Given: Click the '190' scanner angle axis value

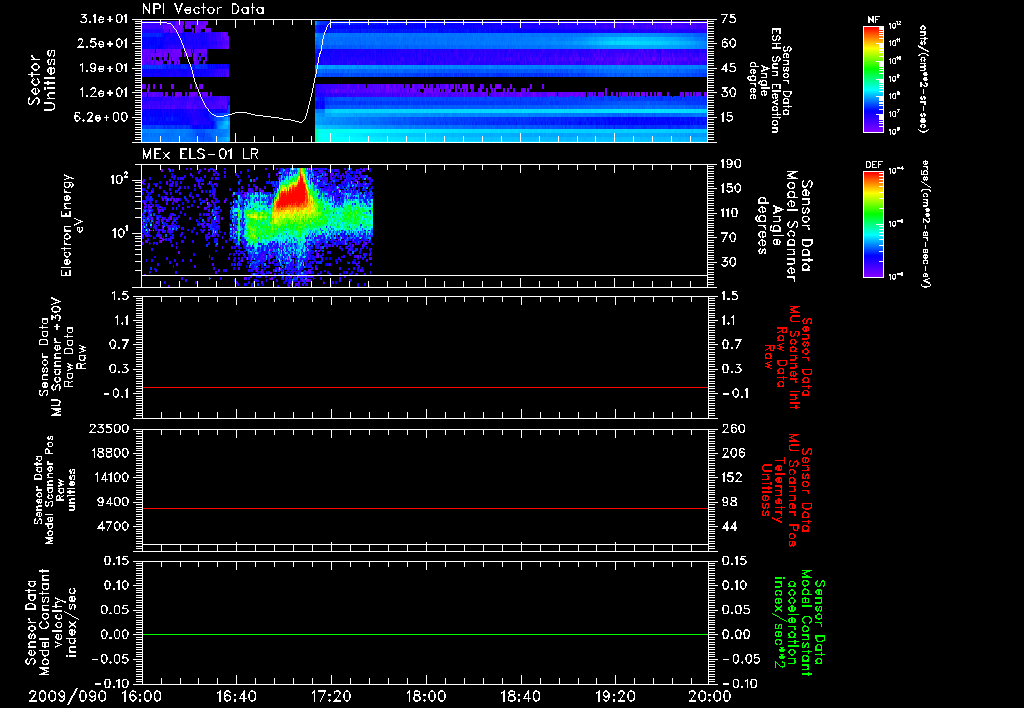Looking at the screenshot, I should pos(731,163).
